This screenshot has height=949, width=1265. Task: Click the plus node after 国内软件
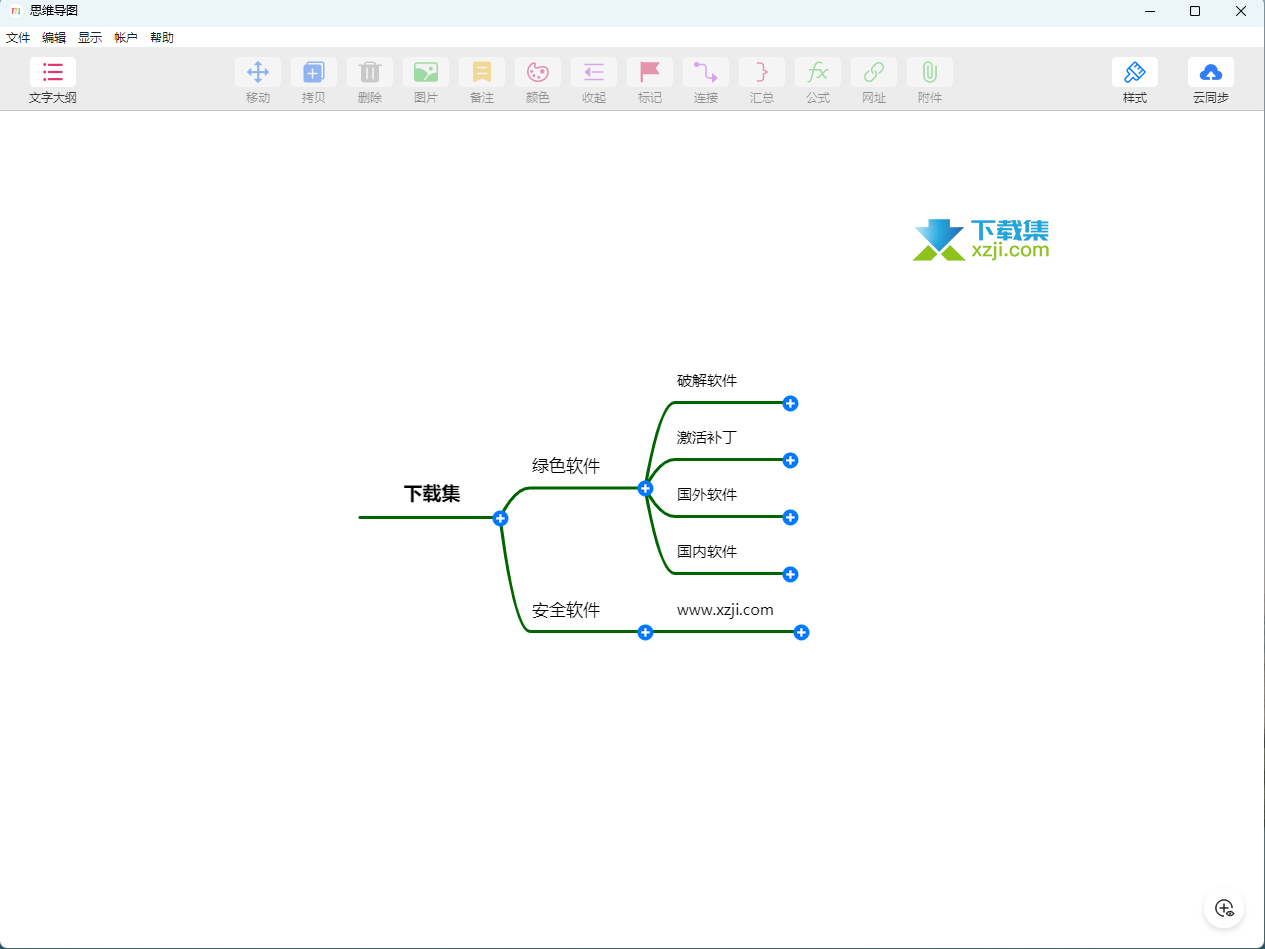tap(790, 574)
